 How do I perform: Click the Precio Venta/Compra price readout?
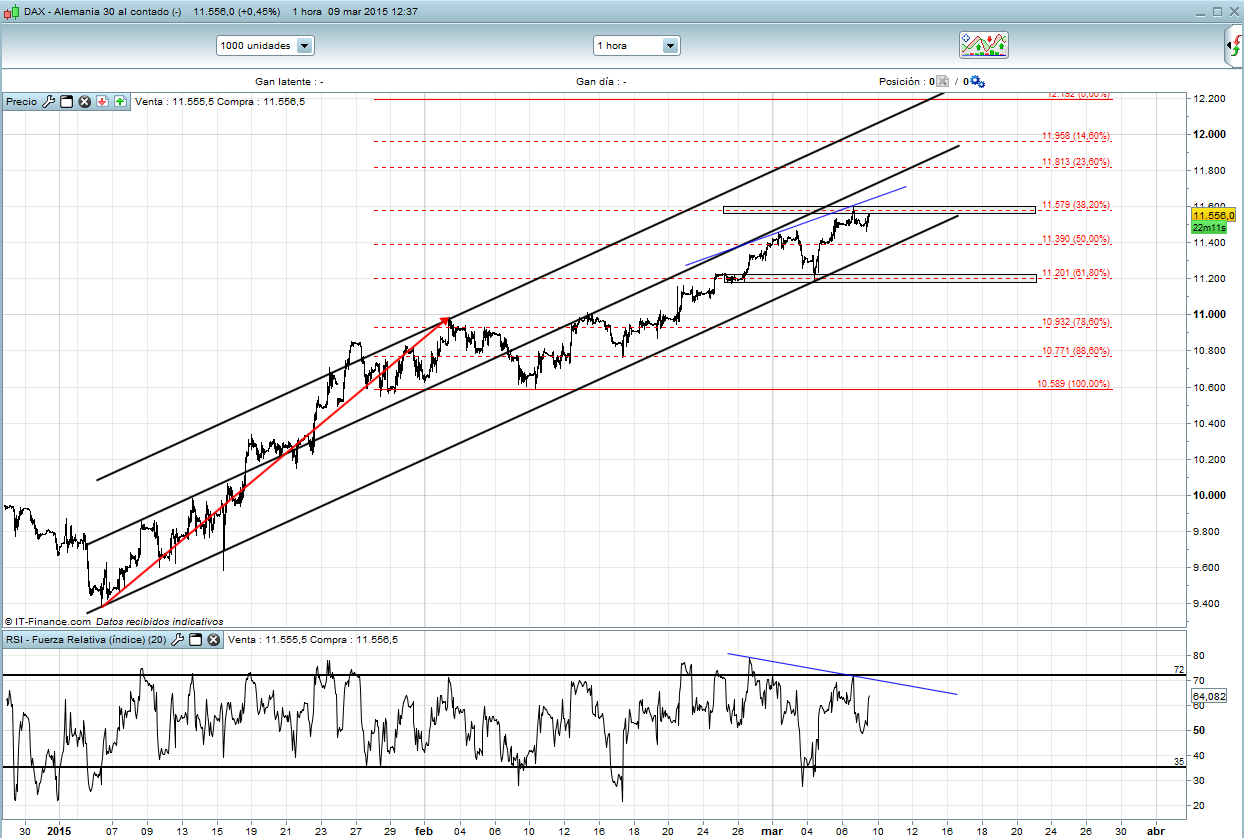pyautogui.click(x=219, y=102)
